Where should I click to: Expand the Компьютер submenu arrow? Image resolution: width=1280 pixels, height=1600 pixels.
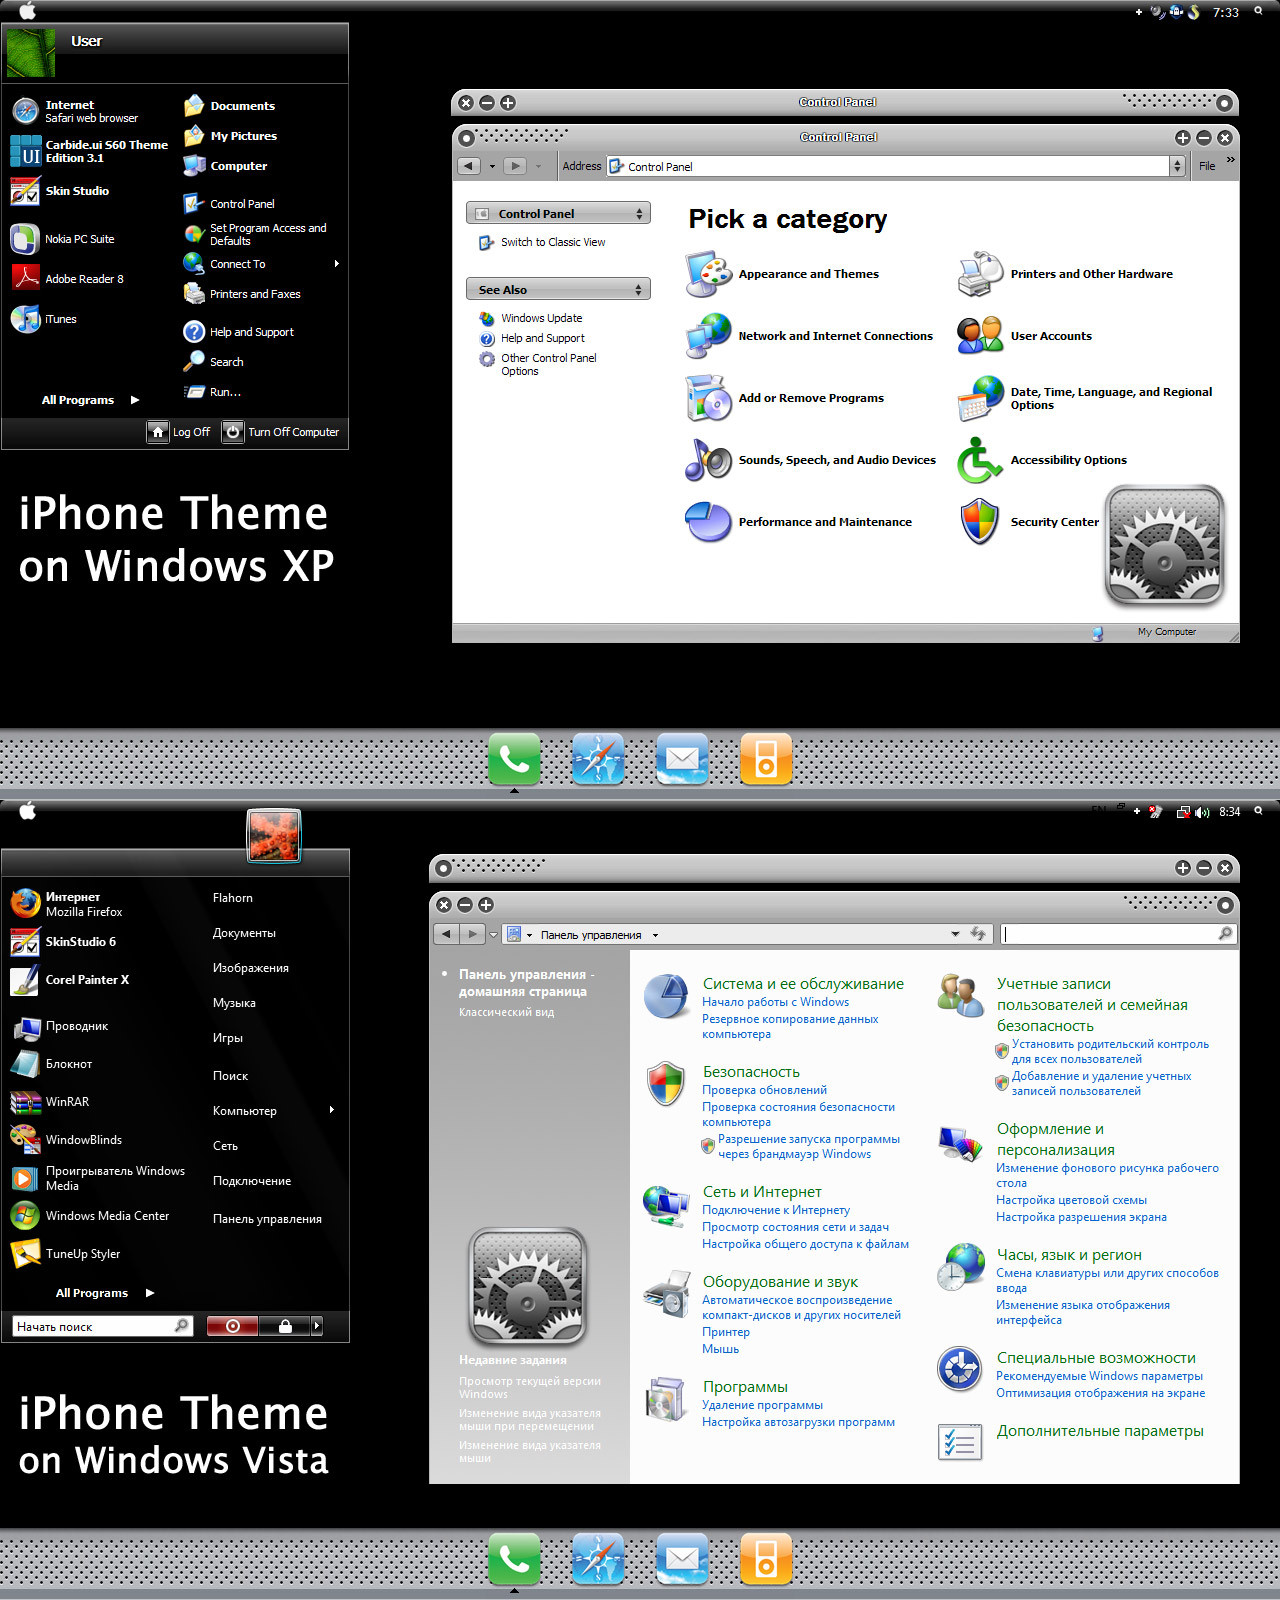click(x=331, y=1110)
